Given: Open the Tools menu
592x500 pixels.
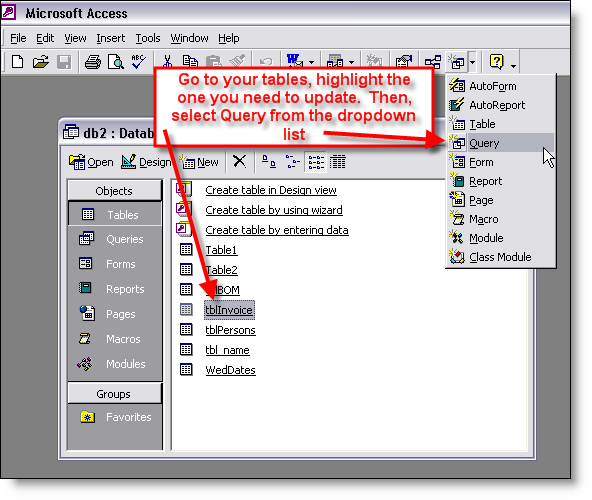Looking at the screenshot, I should click(148, 38).
